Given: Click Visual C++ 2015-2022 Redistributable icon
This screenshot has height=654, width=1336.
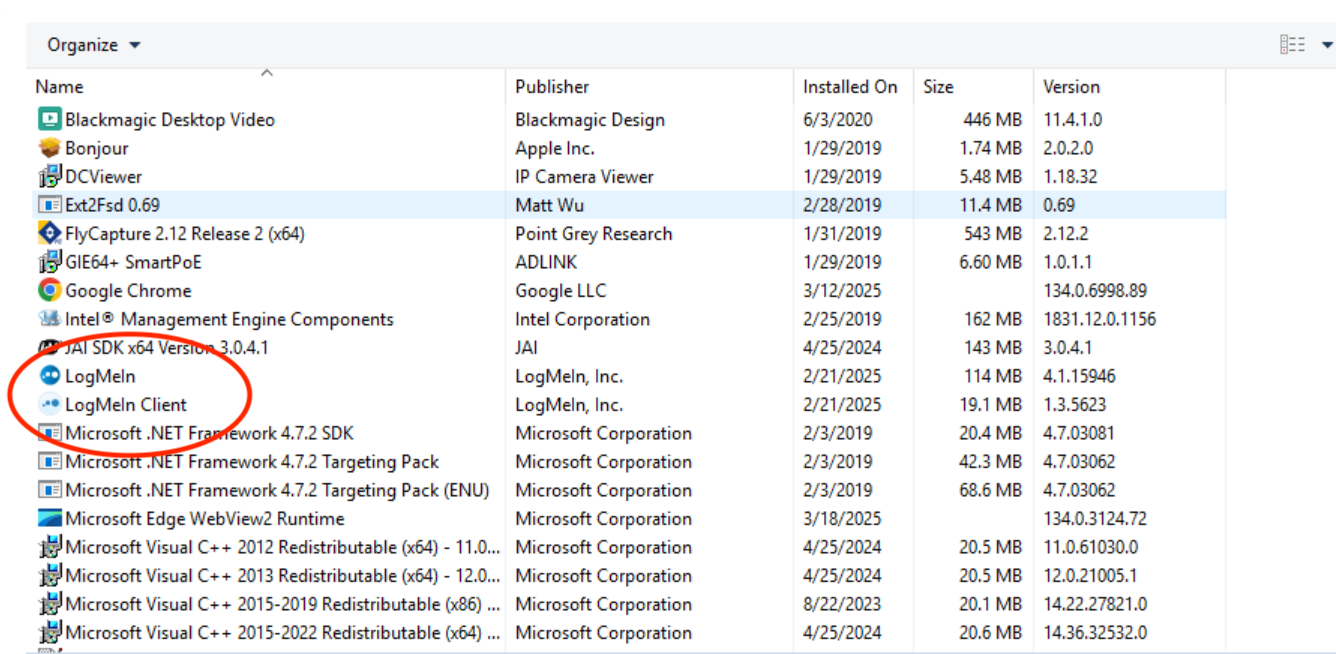Looking at the screenshot, I should pyautogui.click(x=49, y=633).
